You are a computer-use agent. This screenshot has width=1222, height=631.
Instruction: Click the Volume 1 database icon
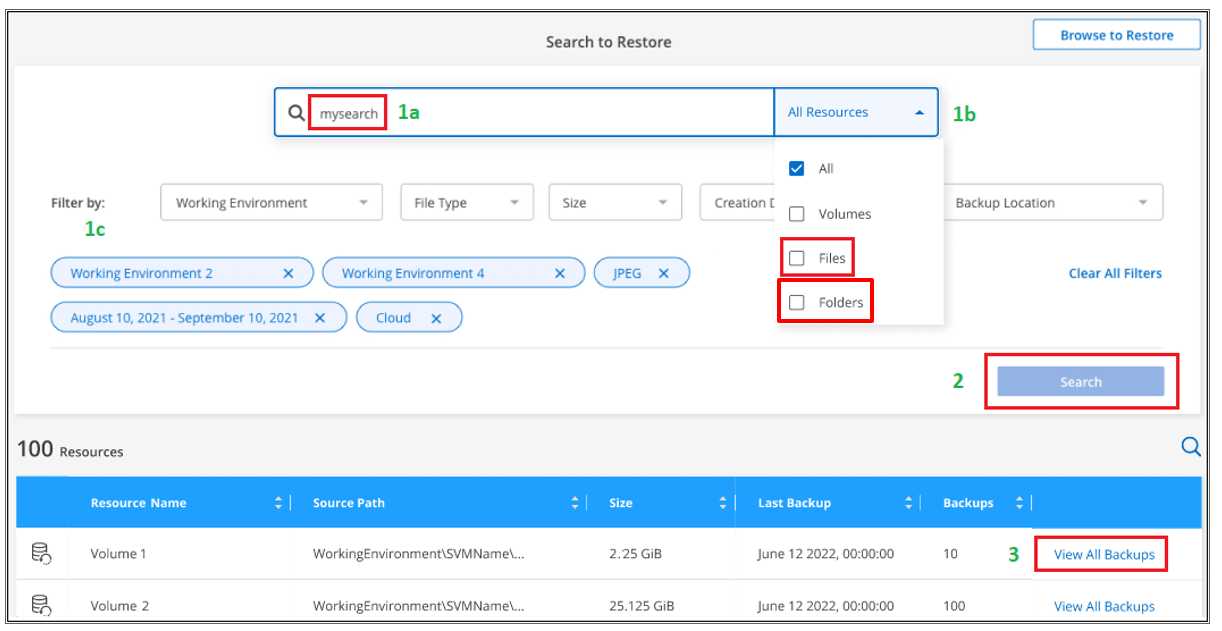pyautogui.click(x=42, y=553)
